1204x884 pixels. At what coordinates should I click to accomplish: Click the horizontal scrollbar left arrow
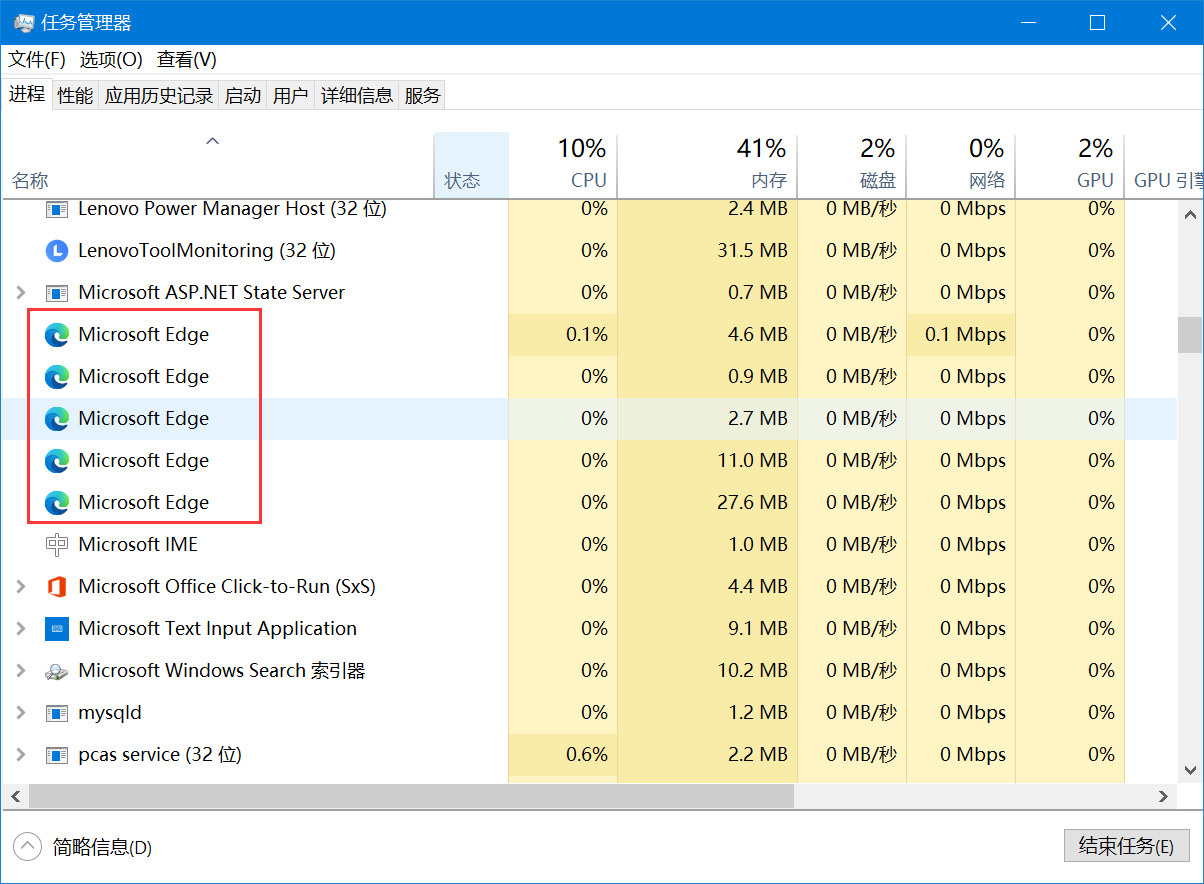coord(14,796)
